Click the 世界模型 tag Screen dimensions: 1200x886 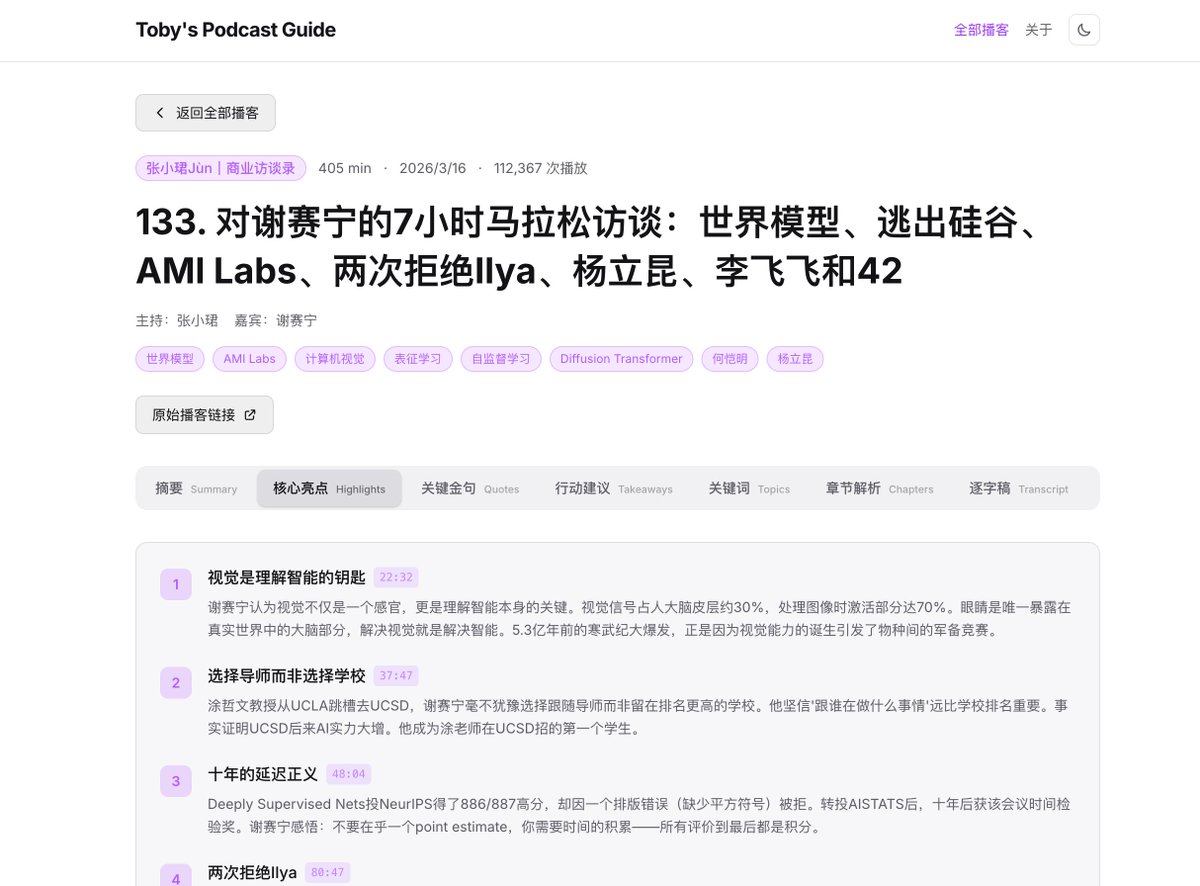click(170, 359)
